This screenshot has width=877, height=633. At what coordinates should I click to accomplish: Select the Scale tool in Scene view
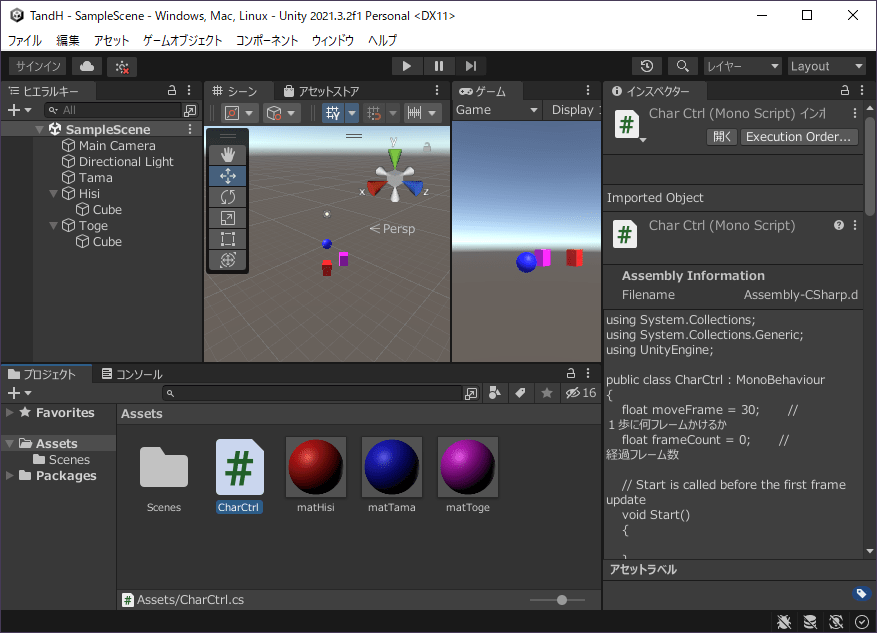(228, 218)
